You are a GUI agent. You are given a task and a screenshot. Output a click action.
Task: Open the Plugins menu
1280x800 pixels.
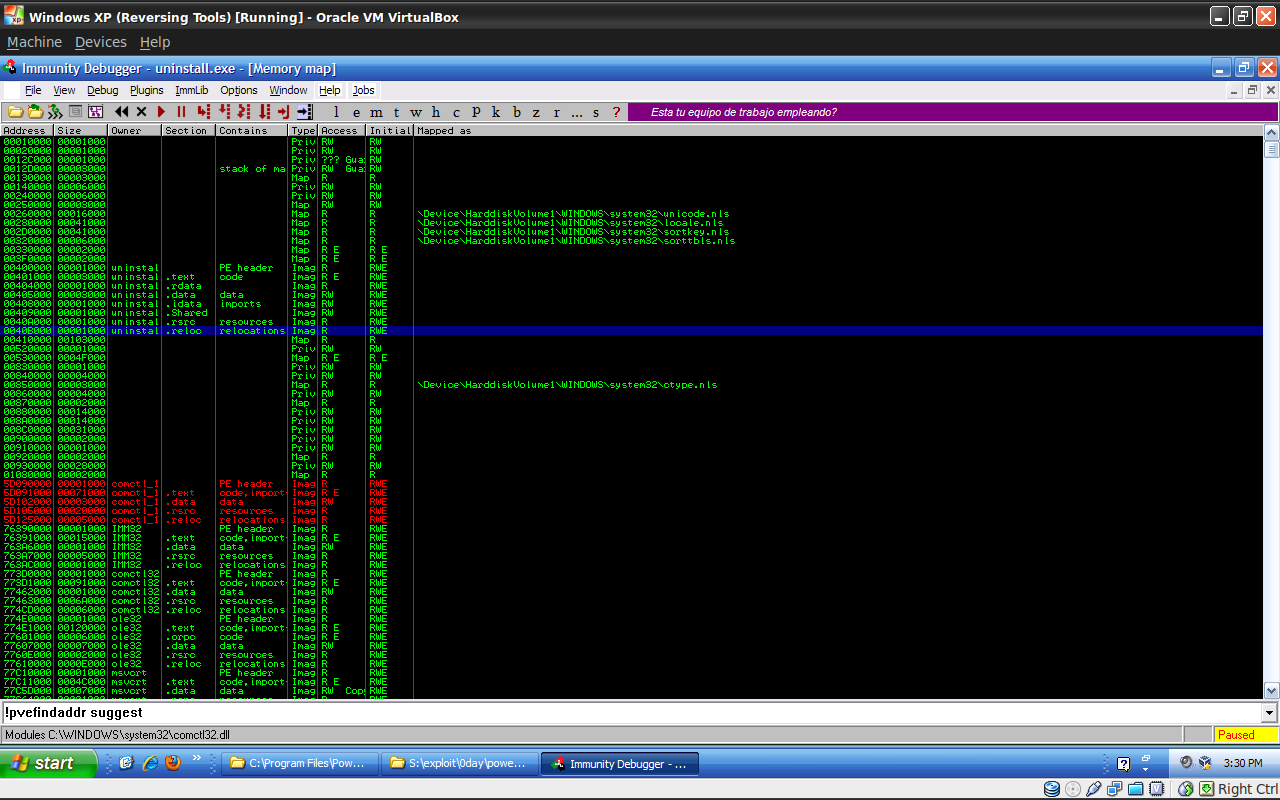(x=147, y=90)
